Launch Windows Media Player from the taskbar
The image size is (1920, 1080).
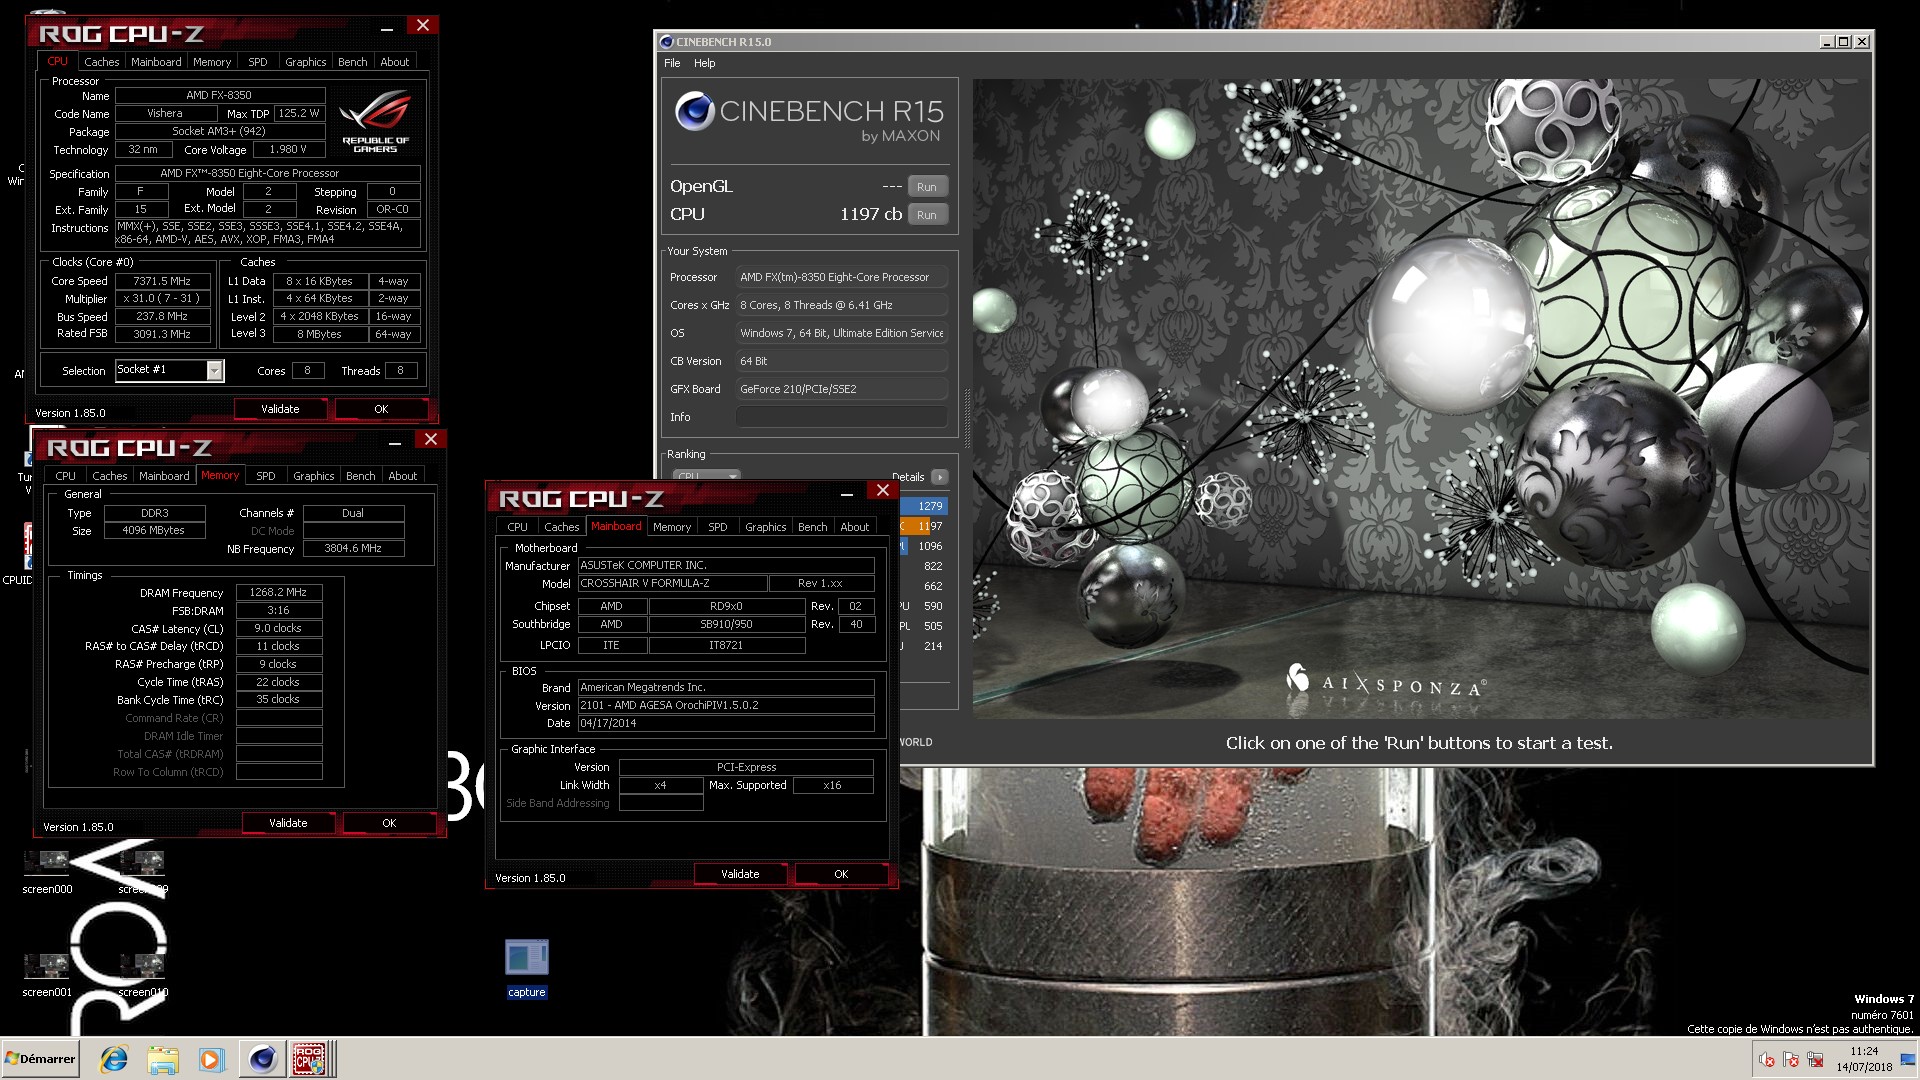(211, 1059)
